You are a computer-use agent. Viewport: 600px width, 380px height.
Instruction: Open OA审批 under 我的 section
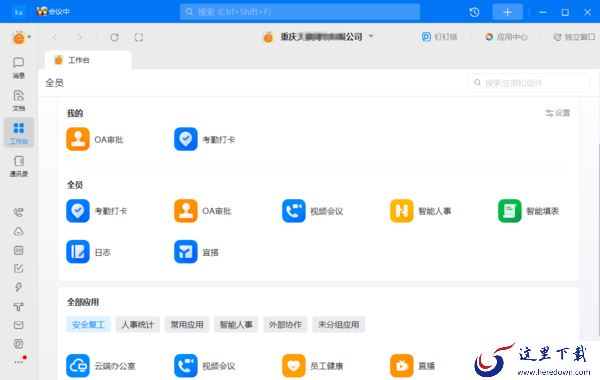click(x=95, y=139)
